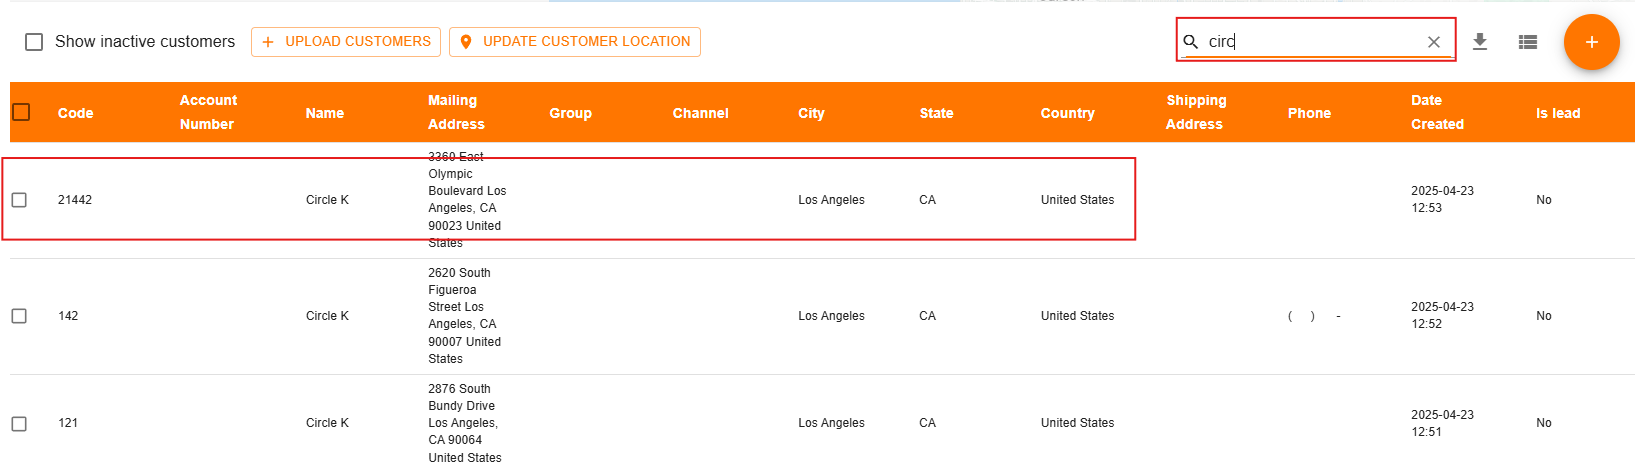Sort by the Date Created column header
Image resolution: width=1635 pixels, height=462 pixels.
coord(1437,112)
